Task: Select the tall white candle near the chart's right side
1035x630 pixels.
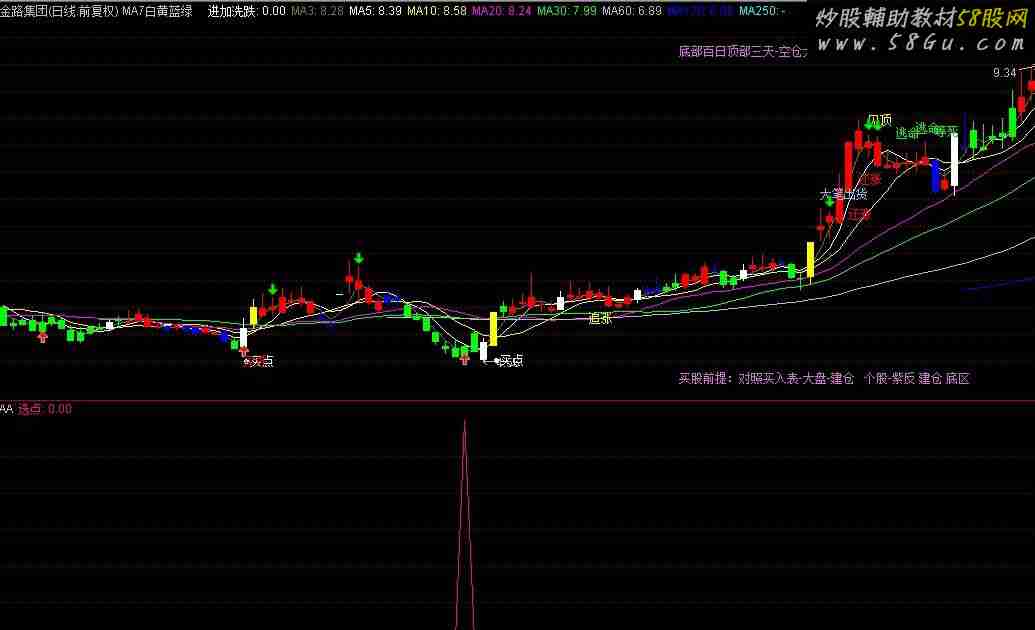Action: pyautogui.click(x=954, y=160)
